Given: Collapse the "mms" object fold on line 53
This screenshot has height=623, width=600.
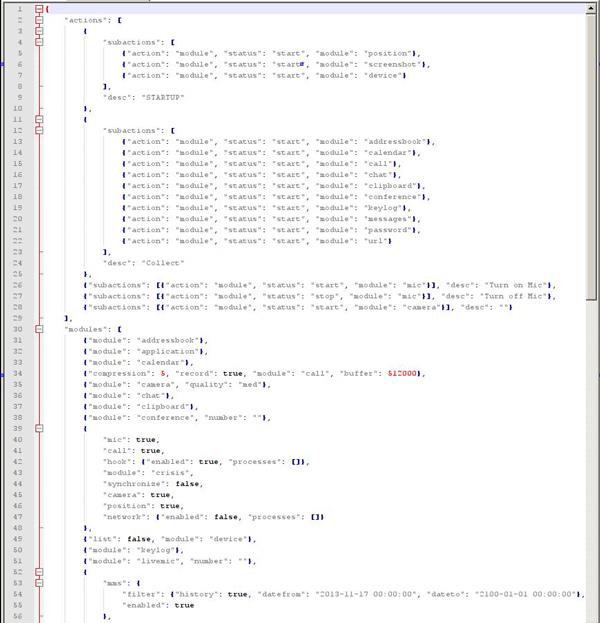Looking at the screenshot, I should (39, 580).
